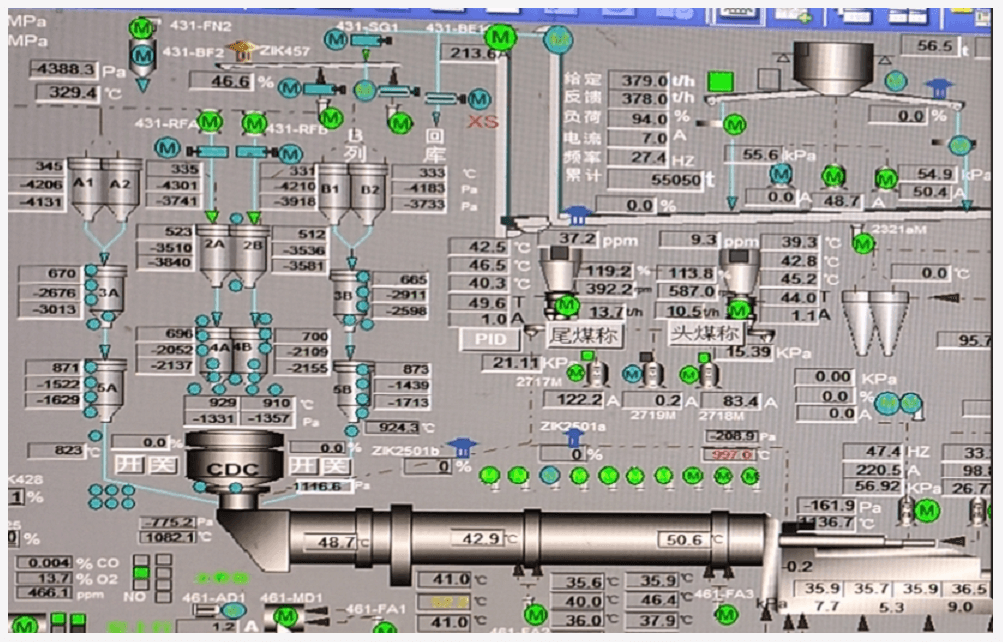Click the 2321aM motor symbol
Screen dimensions: 1003x642
(861, 241)
